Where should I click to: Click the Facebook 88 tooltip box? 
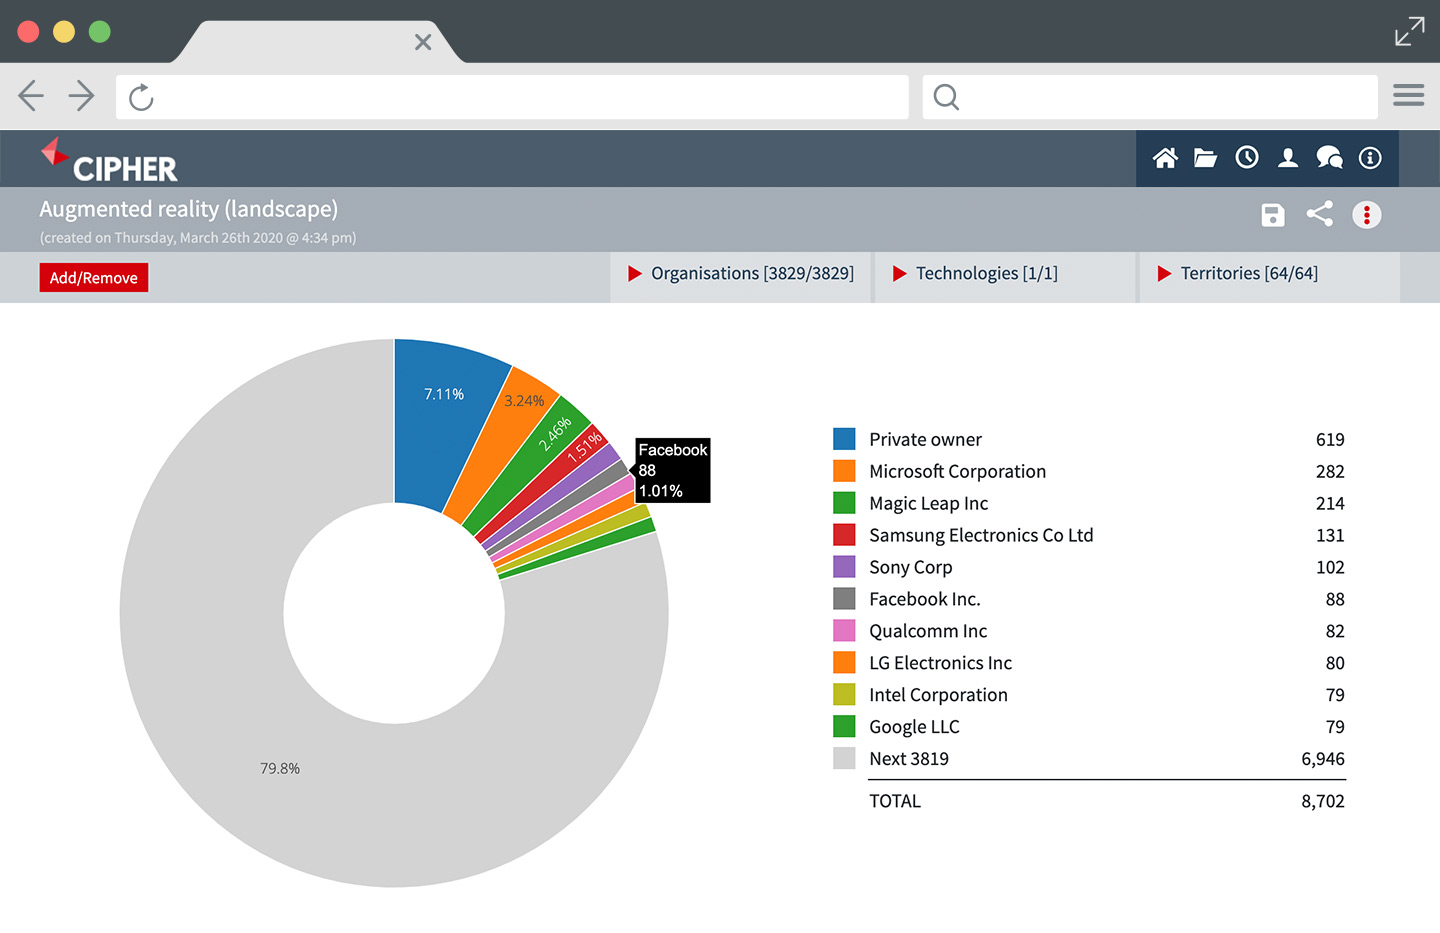673,470
